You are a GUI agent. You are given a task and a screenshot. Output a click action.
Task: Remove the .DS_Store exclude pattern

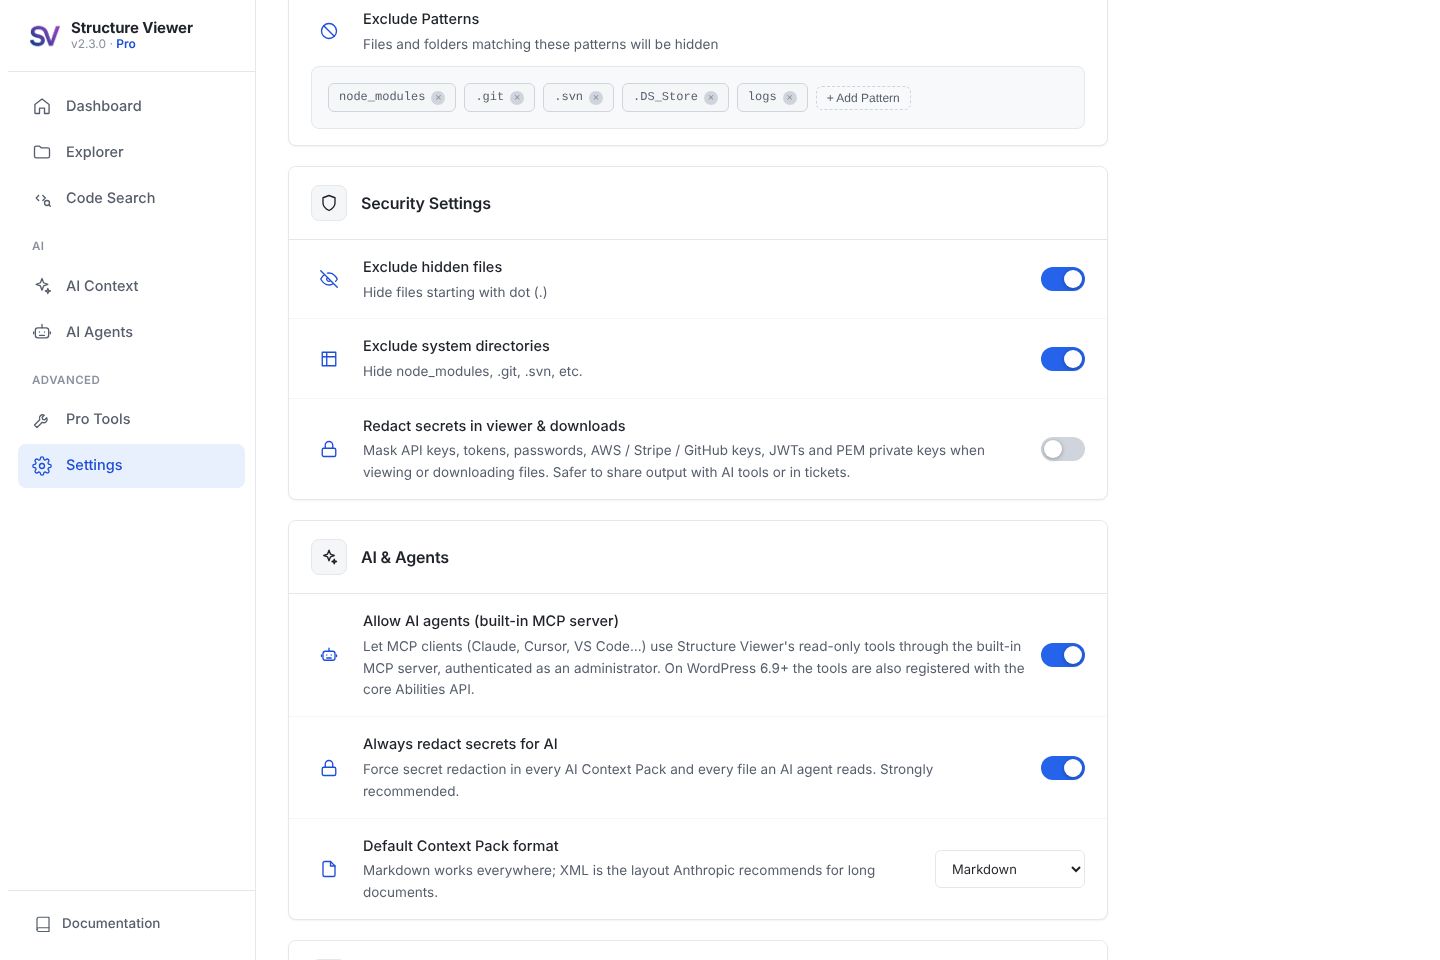coord(711,98)
